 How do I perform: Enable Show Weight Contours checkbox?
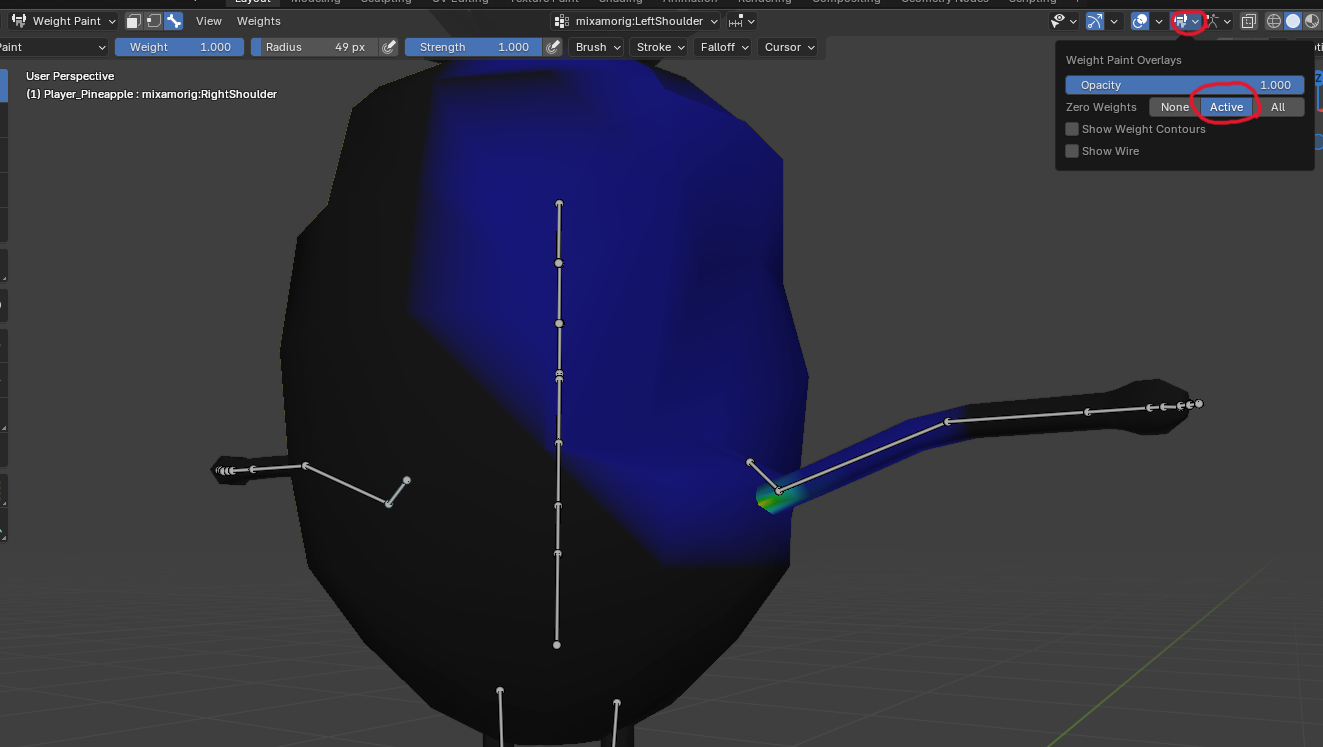pos(1072,129)
